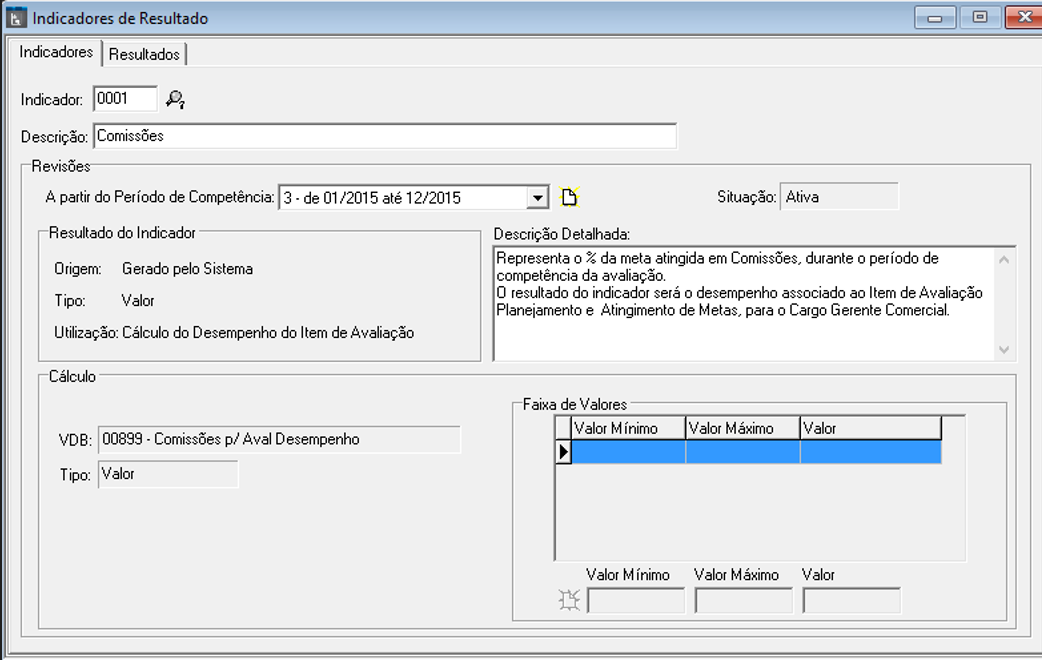Select first-row cell under Valor column
The height and width of the screenshot is (660, 1042).
coord(870,453)
